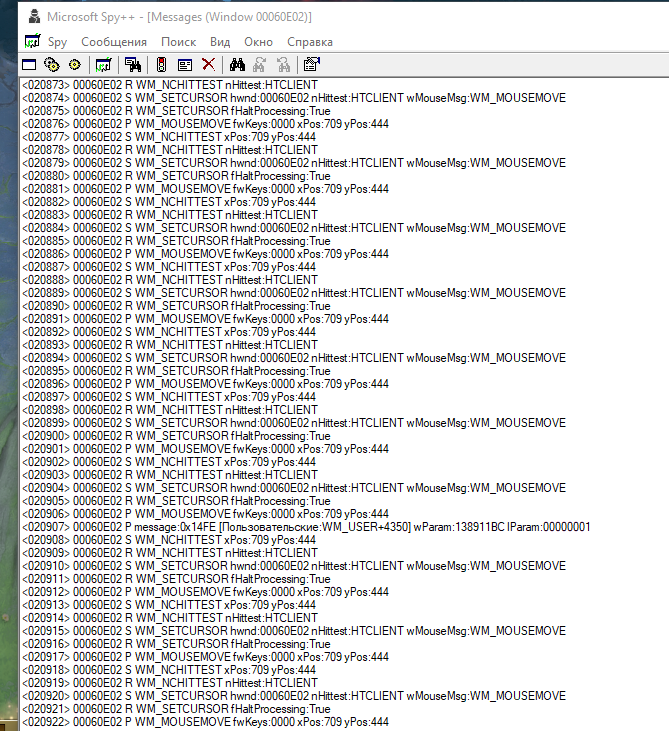669x731 pixels.
Task: Select log line <020900> fHaltProcessing:True
Action: 176,436
